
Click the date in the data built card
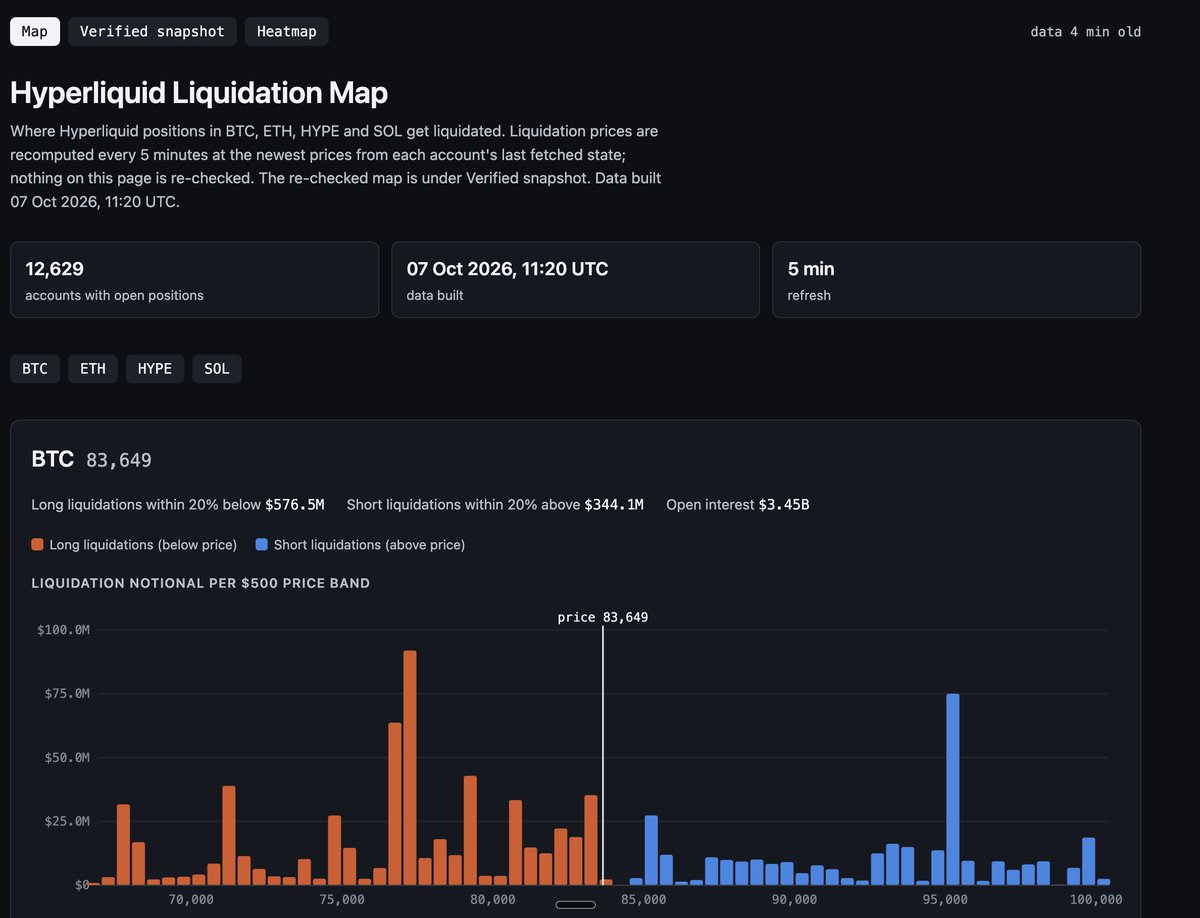(507, 269)
